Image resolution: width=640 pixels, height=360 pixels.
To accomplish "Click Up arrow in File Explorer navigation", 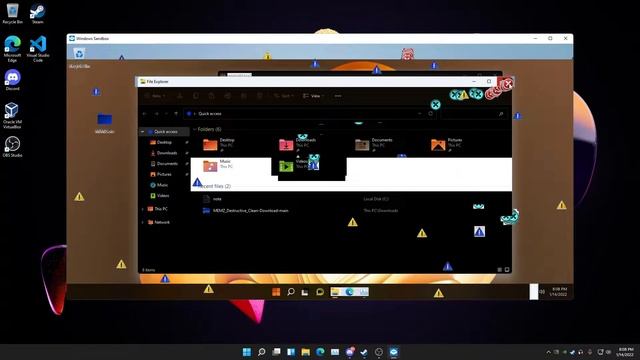I will (x=176, y=114).
